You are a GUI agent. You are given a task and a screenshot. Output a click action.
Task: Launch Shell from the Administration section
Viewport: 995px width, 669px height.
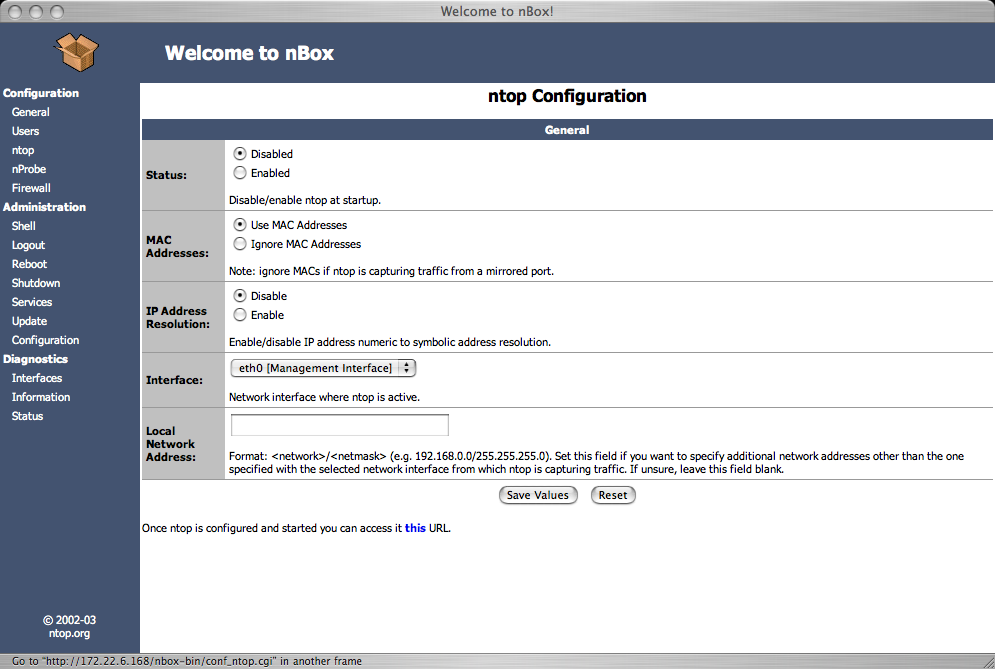[x=23, y=226]
